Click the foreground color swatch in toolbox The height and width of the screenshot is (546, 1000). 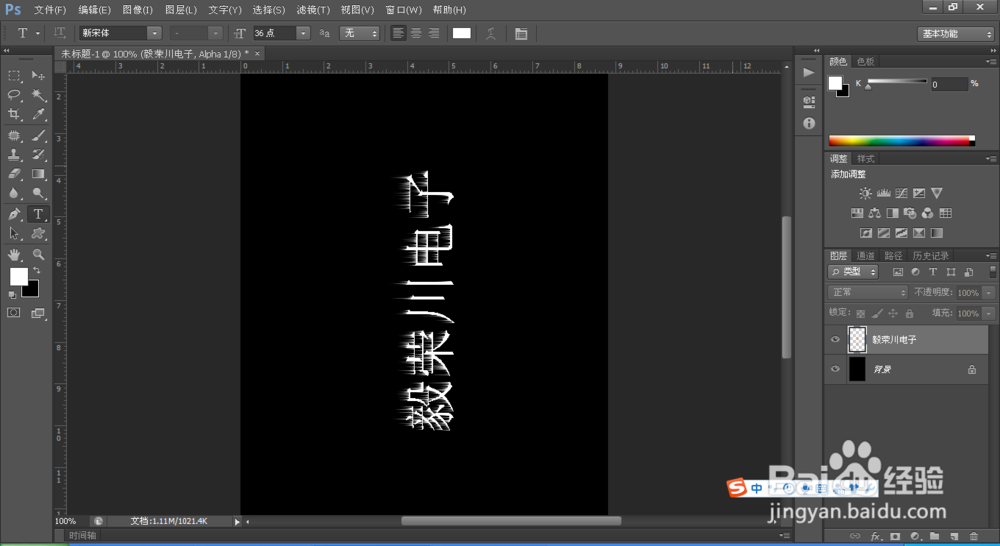(18, 276)
